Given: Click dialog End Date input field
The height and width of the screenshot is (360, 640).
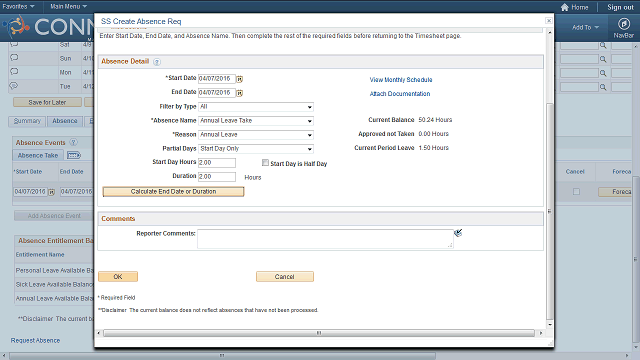Looking at the screenshot, I should pyautogui.click(x=217, y=93).
